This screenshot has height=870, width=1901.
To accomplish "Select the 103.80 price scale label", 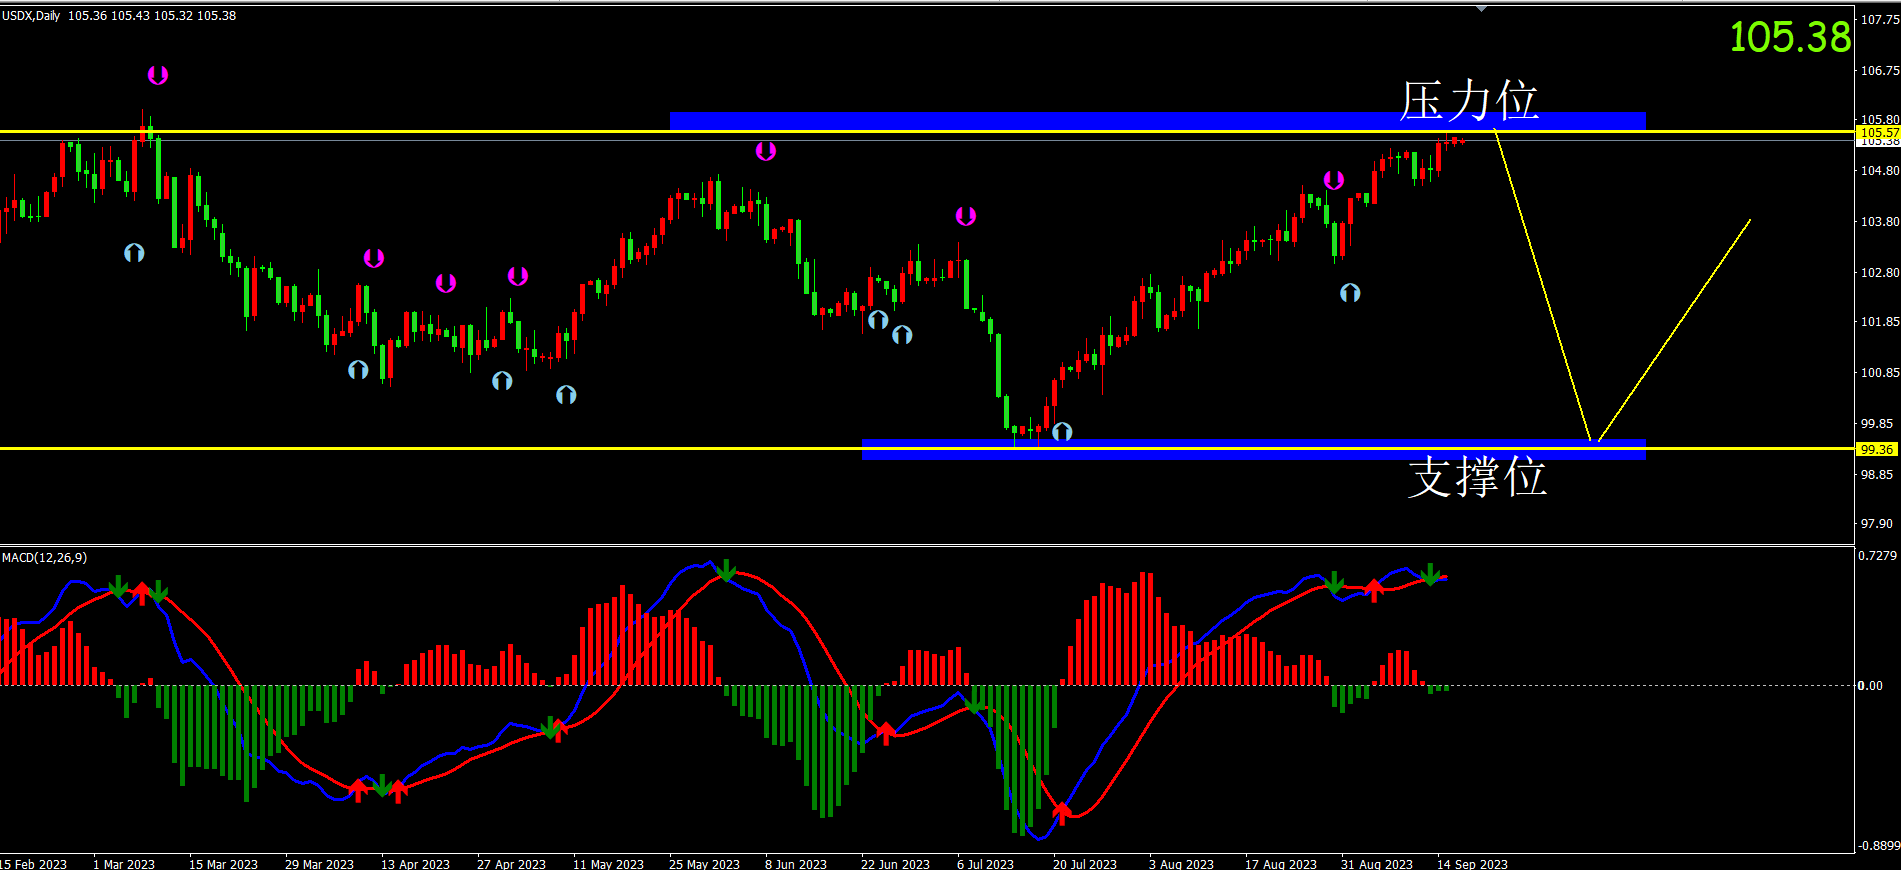I will (1879, 222).
